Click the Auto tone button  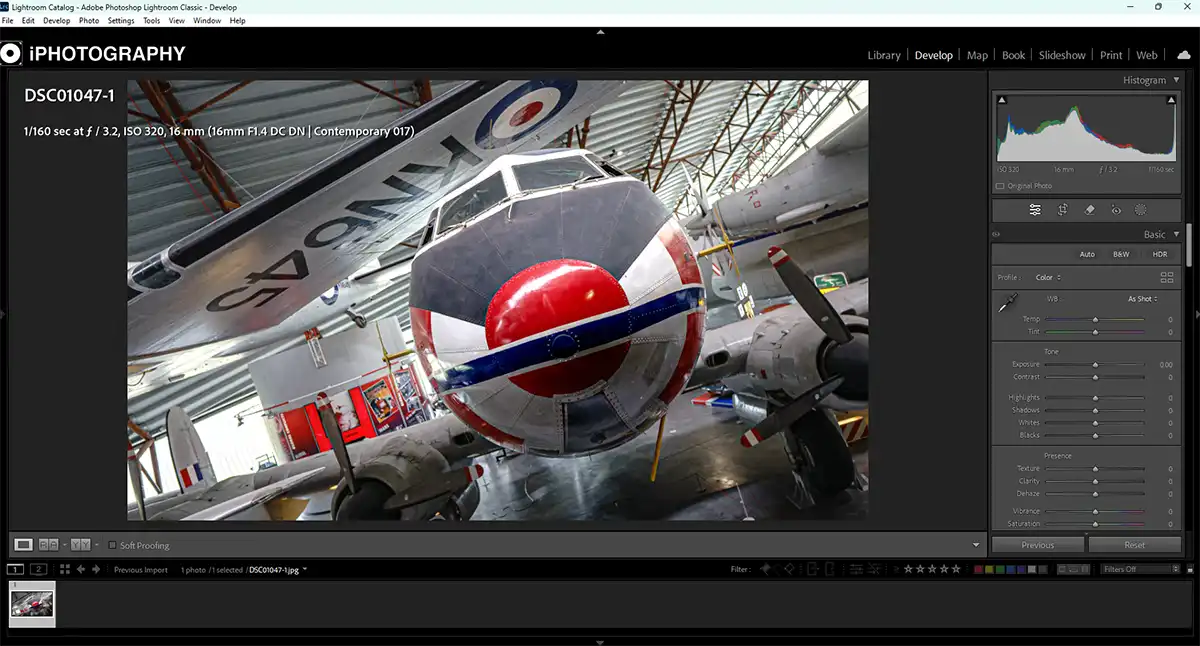click(x=1087, y=254)
